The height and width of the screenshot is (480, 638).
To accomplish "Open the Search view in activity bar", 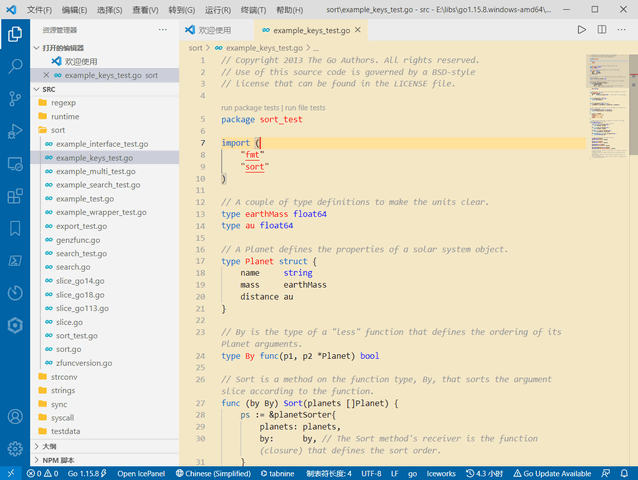I will tap(15, 66).
